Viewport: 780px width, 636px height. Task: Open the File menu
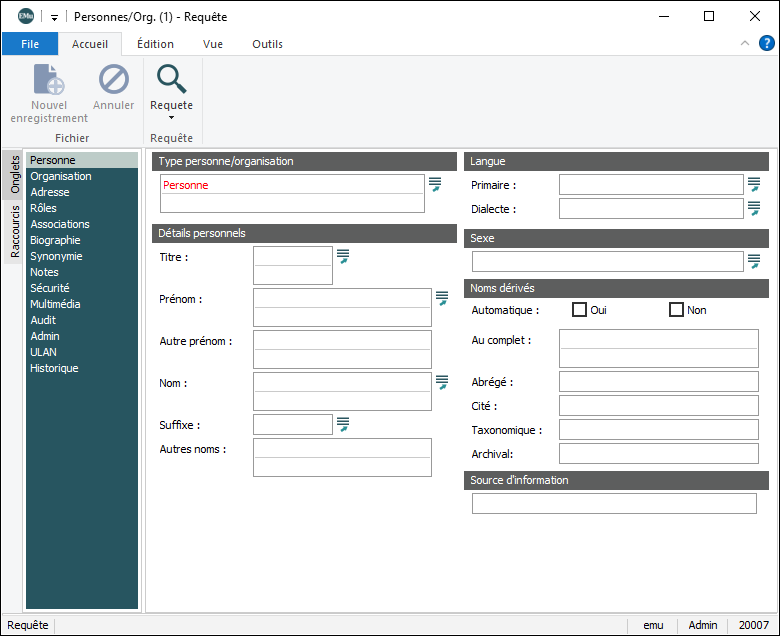pyautogui.click(x=30, y=44)
